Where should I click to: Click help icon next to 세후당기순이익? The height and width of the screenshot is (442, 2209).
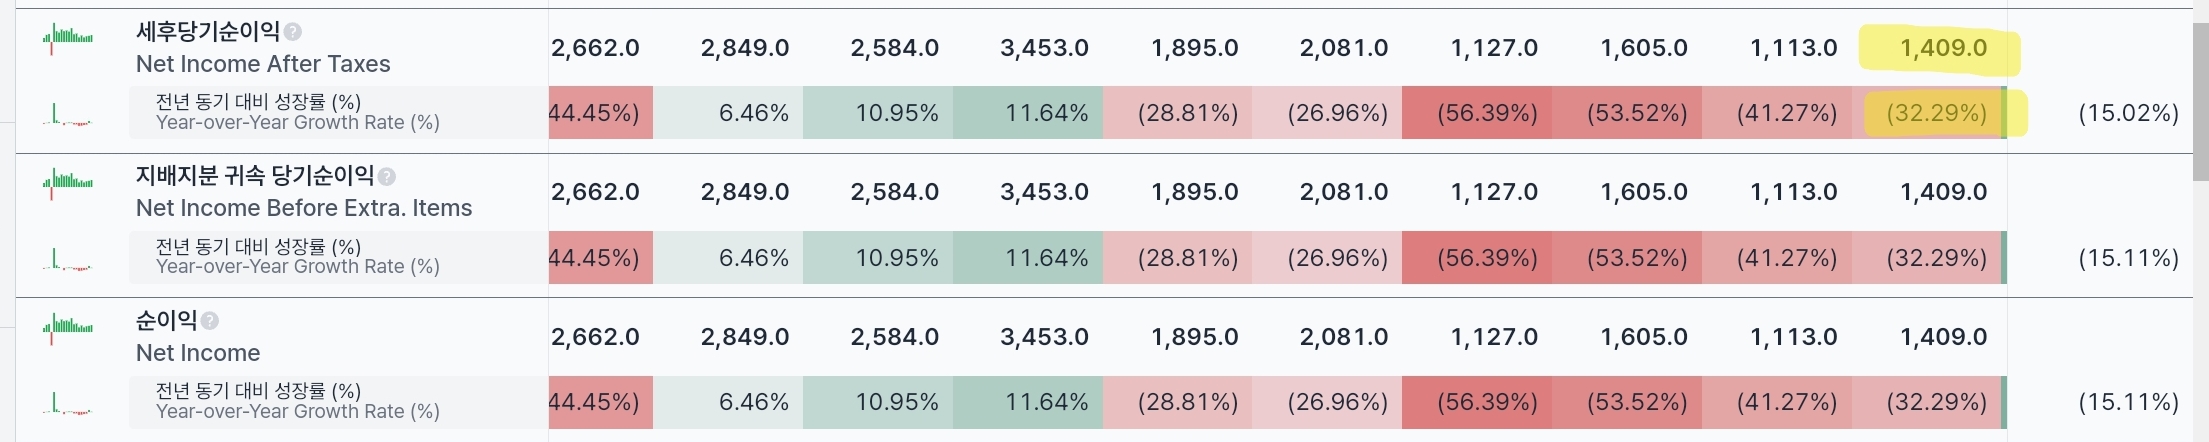[x=292, y=32]
